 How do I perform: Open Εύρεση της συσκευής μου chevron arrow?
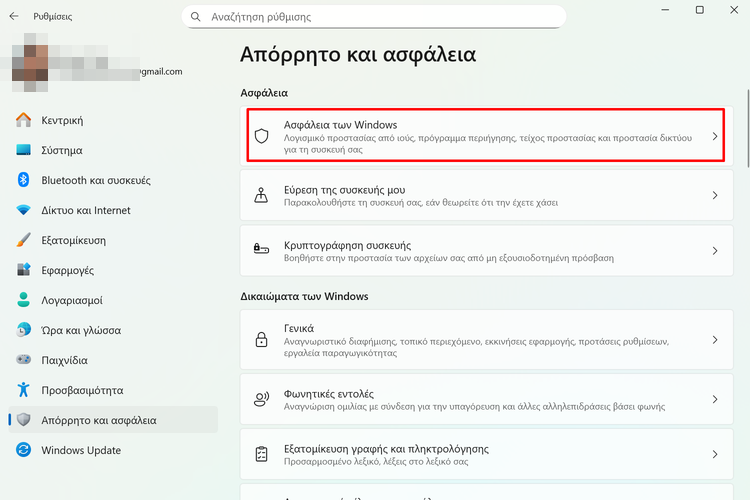pos(714,195)
